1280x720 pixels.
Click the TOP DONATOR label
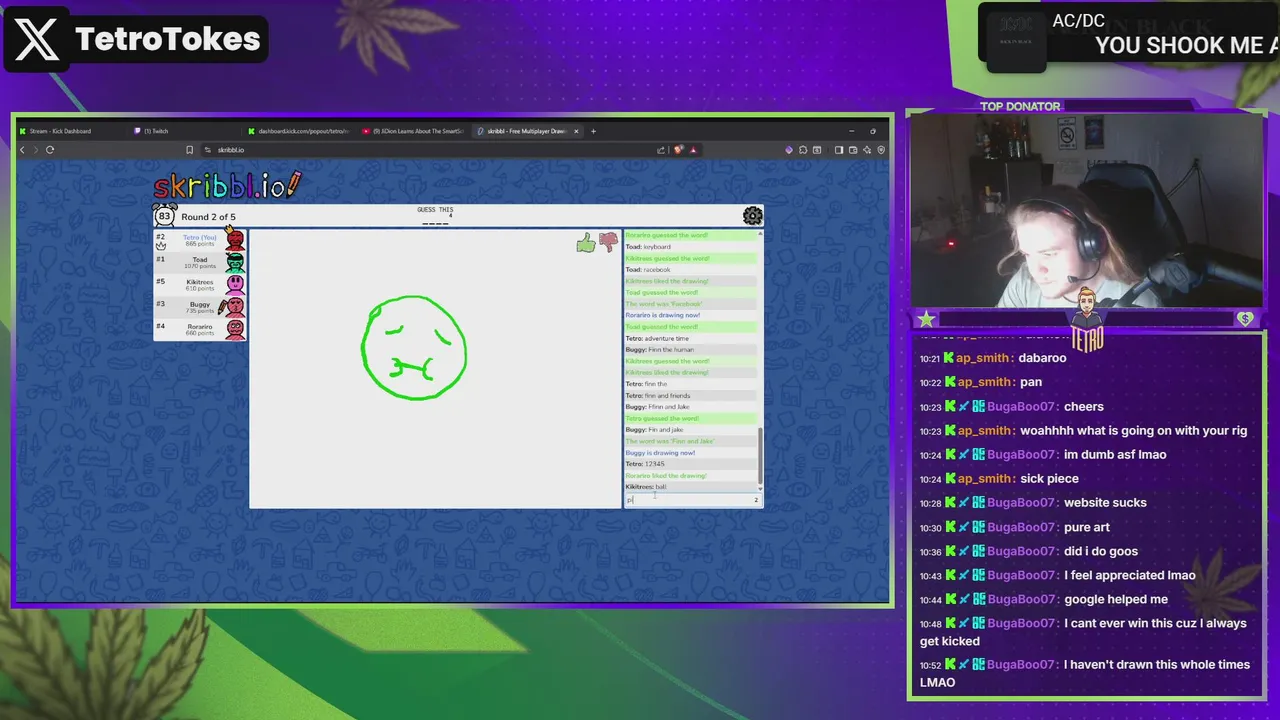[x=1020, y=106]
